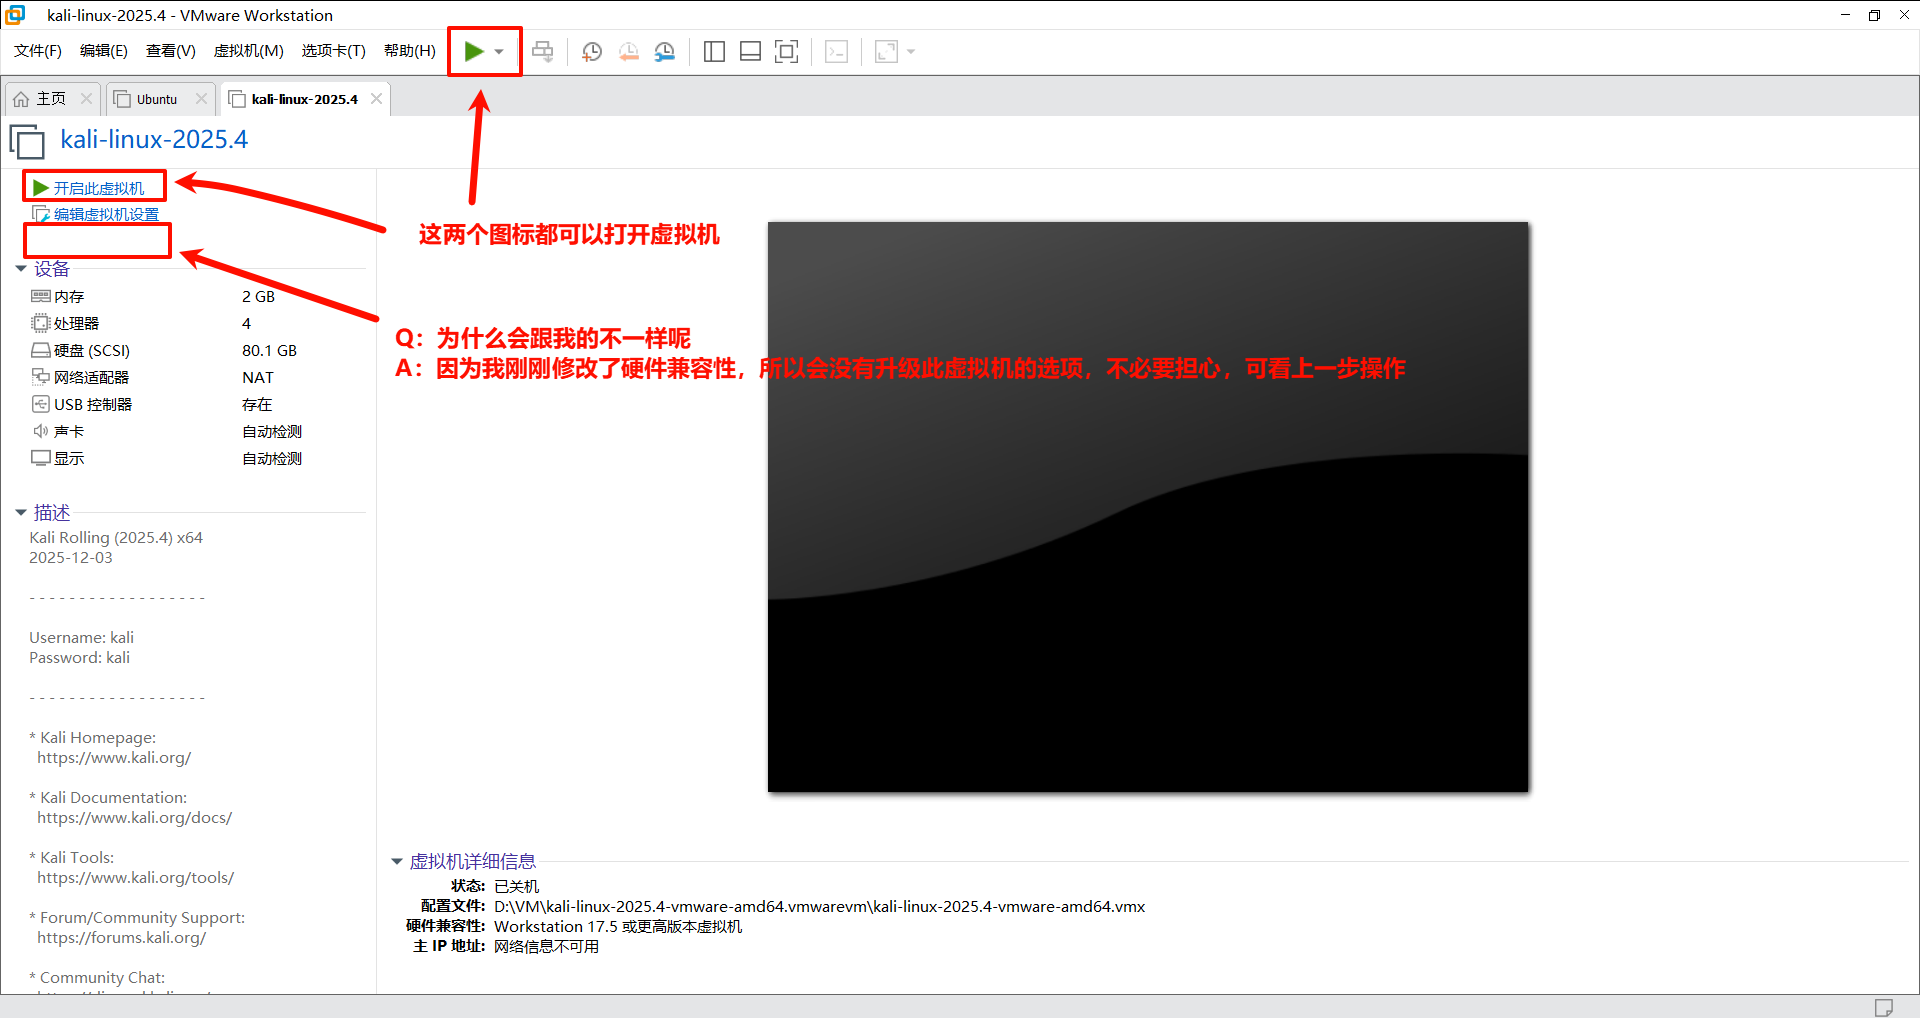Image resolution: width=1920 pixels, height=1018 pixels.
Task: Collapse the 设备 section
Action: coord(21,269)
